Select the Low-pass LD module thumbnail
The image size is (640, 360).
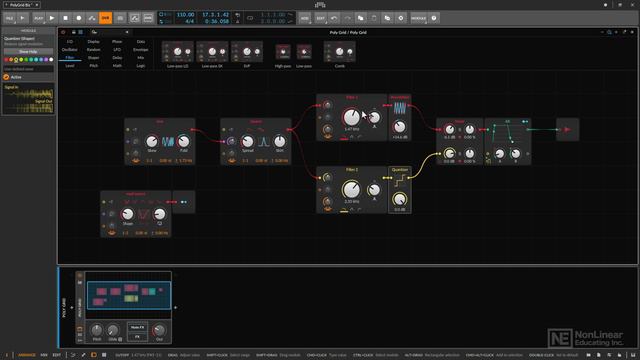pos(178,52)
